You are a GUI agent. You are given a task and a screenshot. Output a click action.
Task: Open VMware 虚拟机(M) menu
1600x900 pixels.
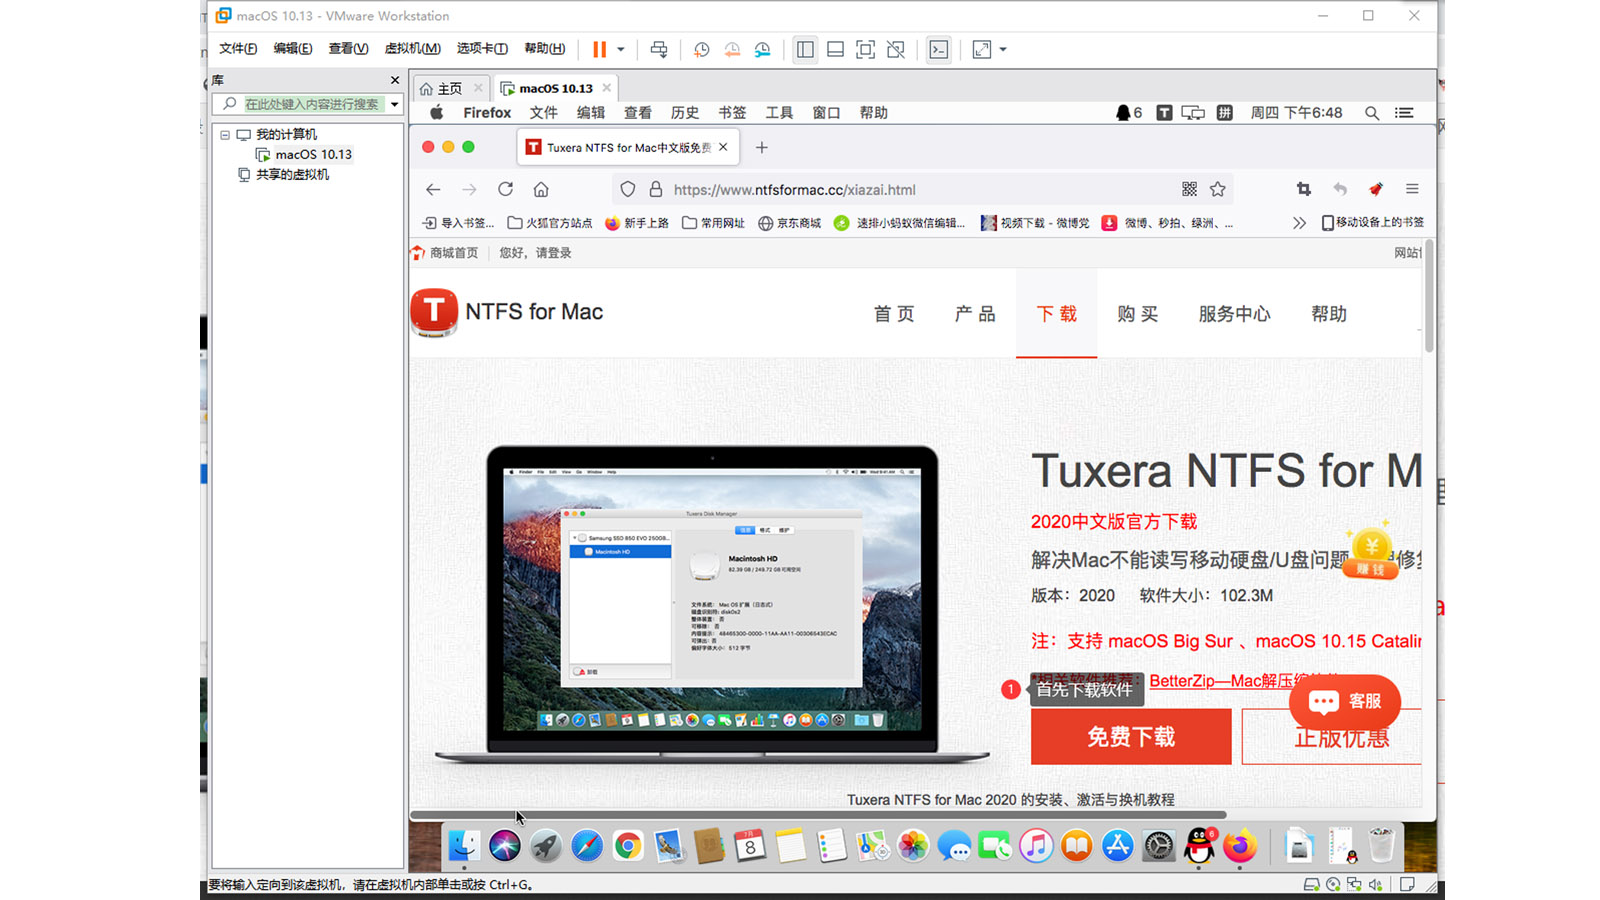[412, 48]
